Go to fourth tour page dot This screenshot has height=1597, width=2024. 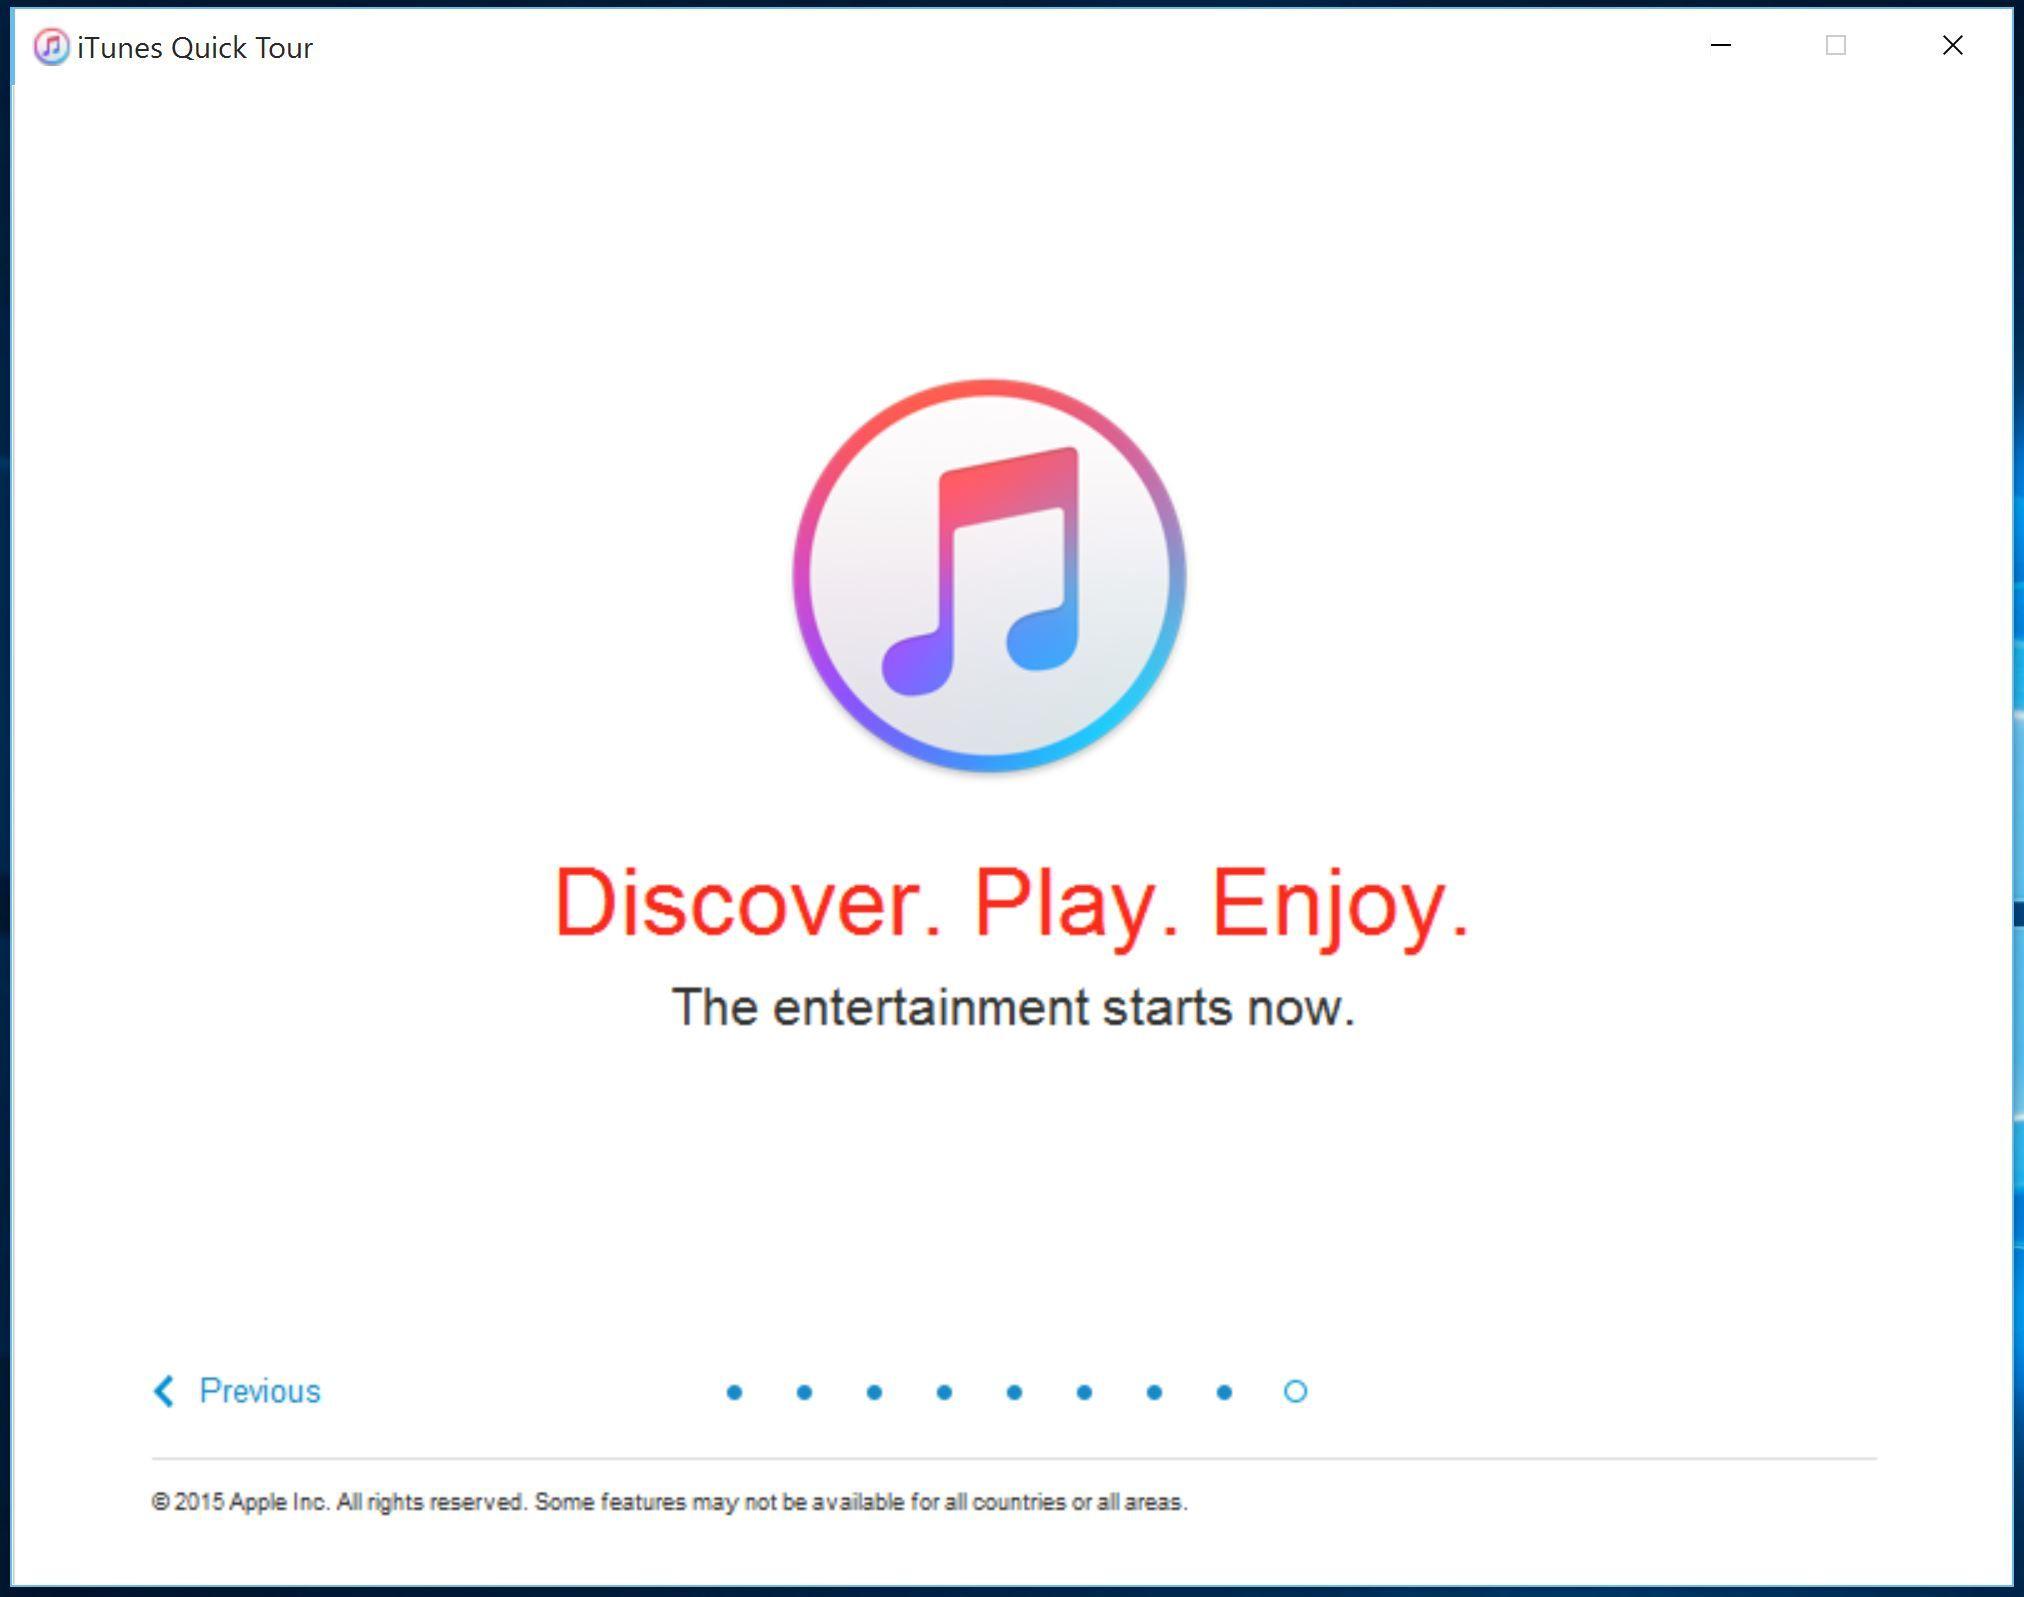(x=944, y=1392)
